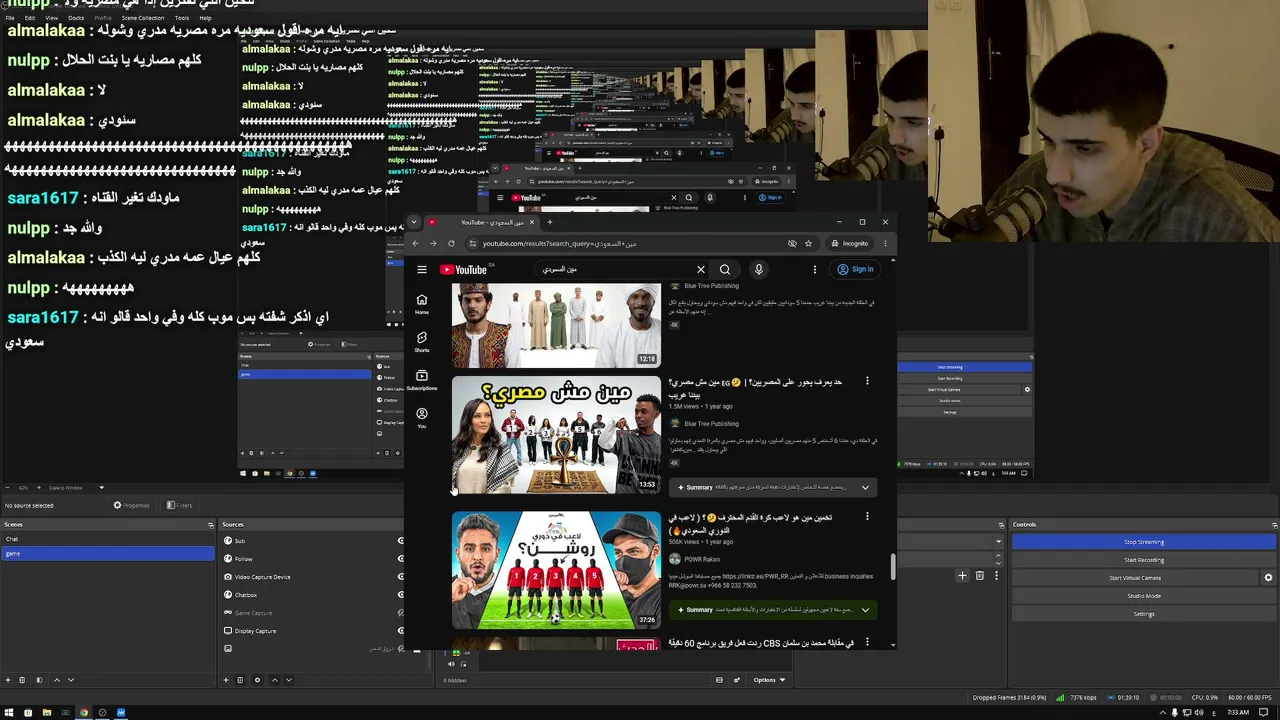Open the Options dropdown below the mixer

768,680
